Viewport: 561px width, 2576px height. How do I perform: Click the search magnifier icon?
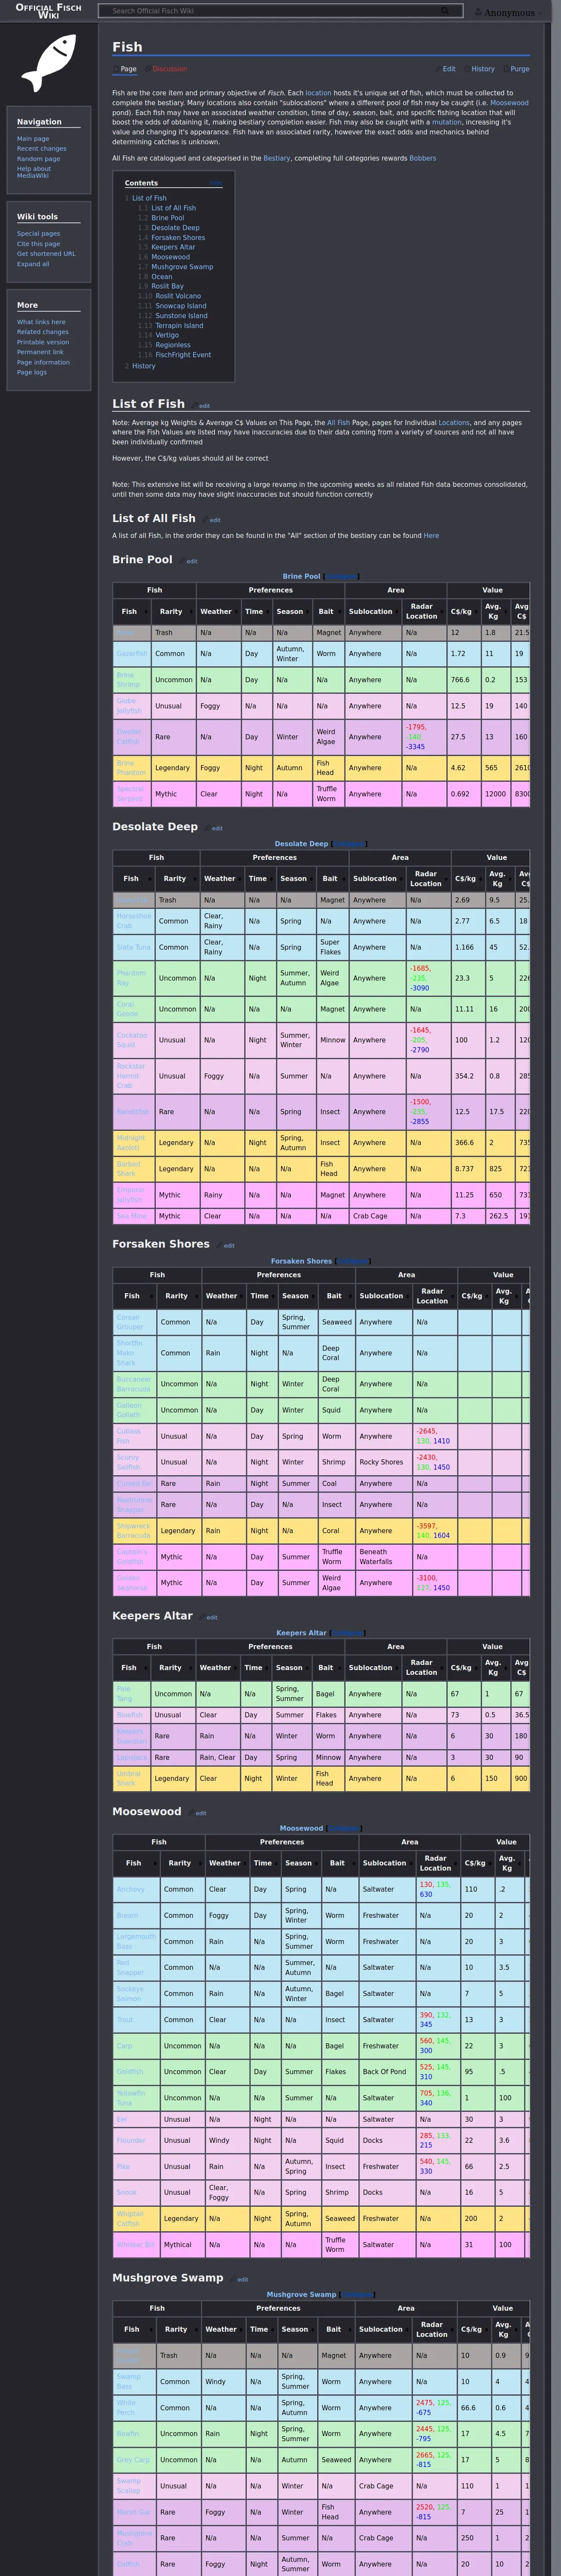coord(445,11)
